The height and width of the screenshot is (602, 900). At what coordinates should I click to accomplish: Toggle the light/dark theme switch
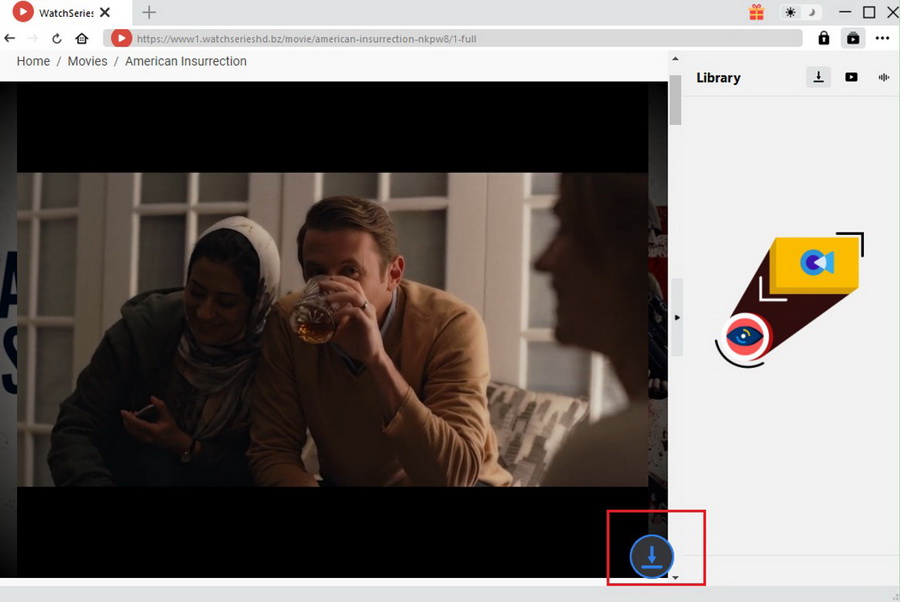pyautogui.click(x=800, y=13)
